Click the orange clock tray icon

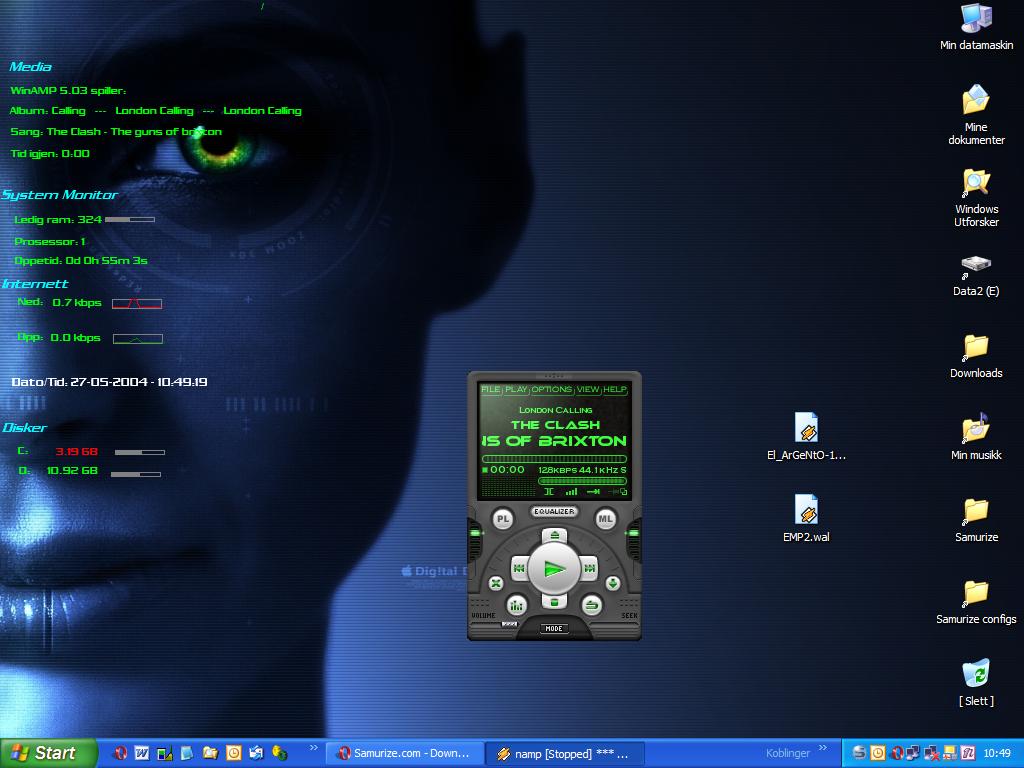pyautogui.click(x=878, y=753)
